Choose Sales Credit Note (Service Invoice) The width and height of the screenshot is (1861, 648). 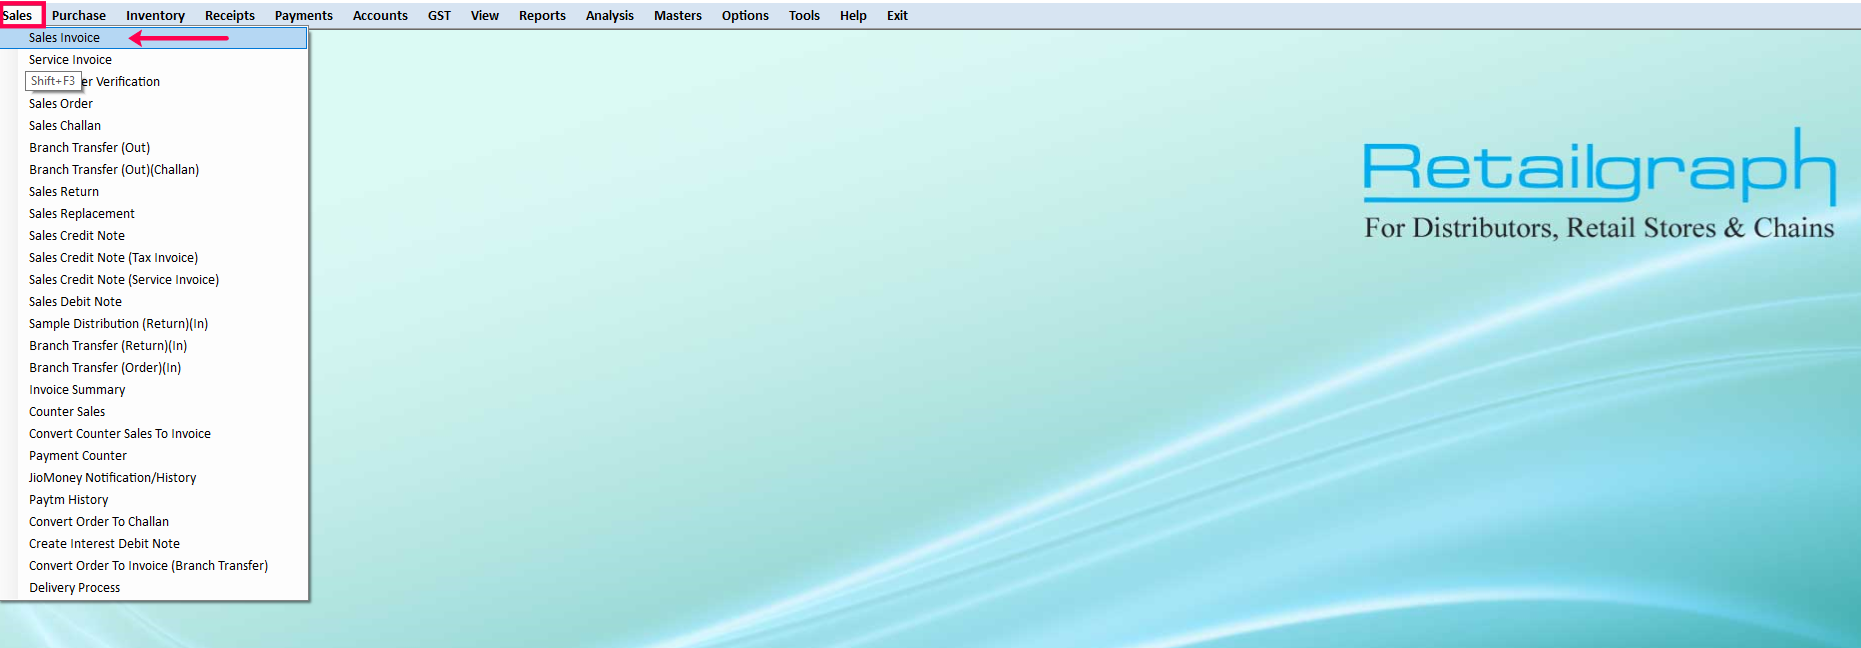click(154, 280)
